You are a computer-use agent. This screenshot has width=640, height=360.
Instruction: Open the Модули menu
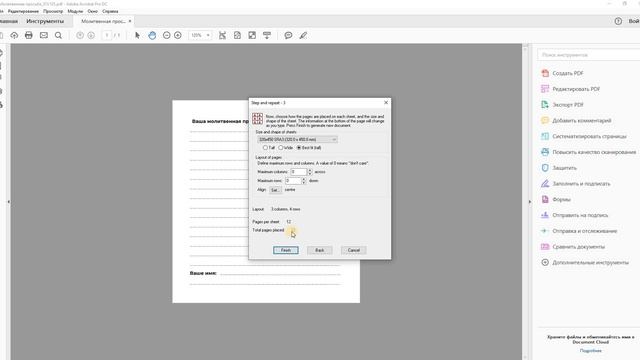point(75,11)
